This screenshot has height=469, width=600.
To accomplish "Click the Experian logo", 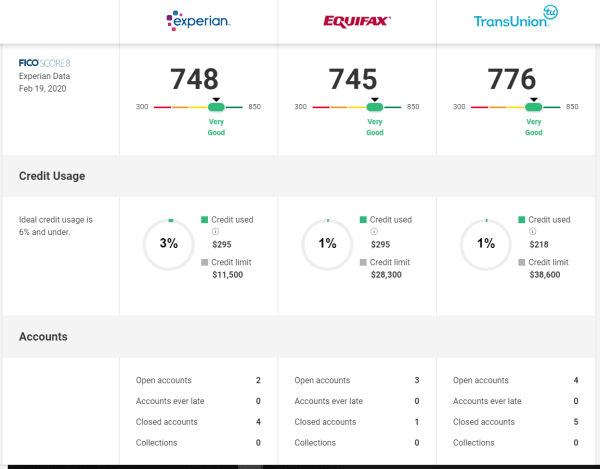I will (x=198, y=21).
